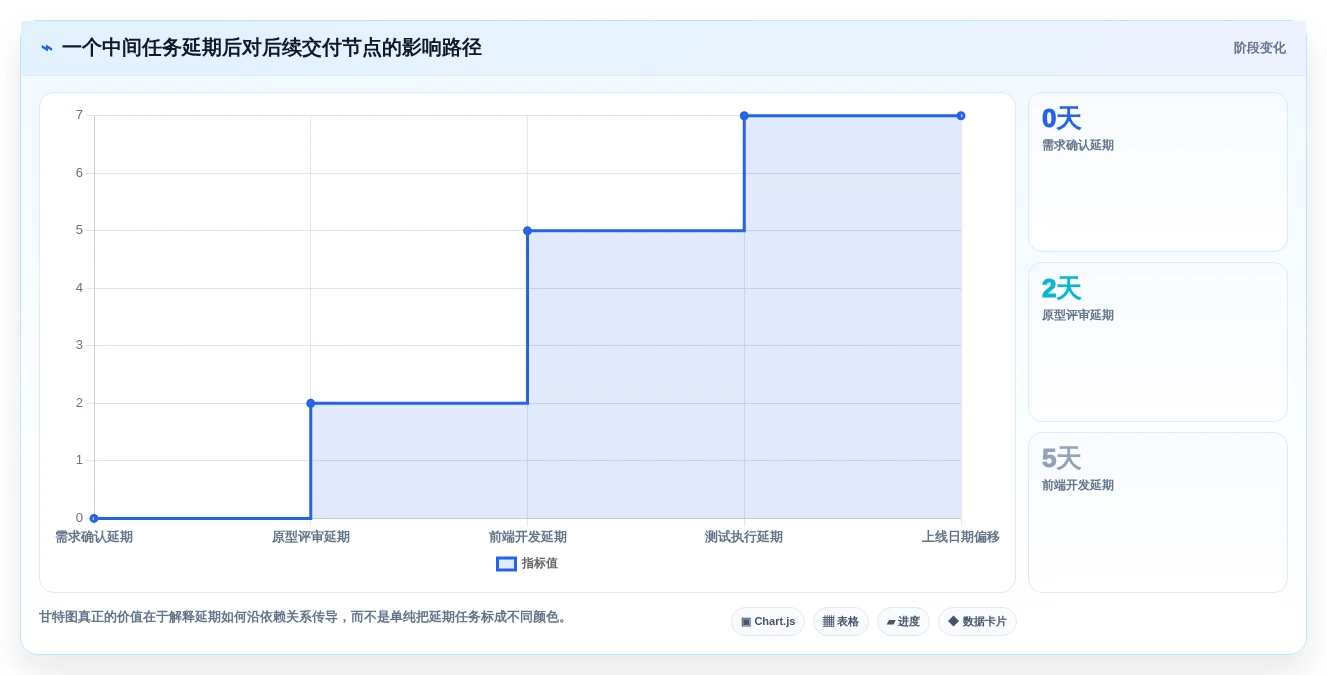The width and height of the screenshot is (1327, 675).
Task: Click the footer note starting with 甘特图真正的价值
Action: [x=305, y=617]
